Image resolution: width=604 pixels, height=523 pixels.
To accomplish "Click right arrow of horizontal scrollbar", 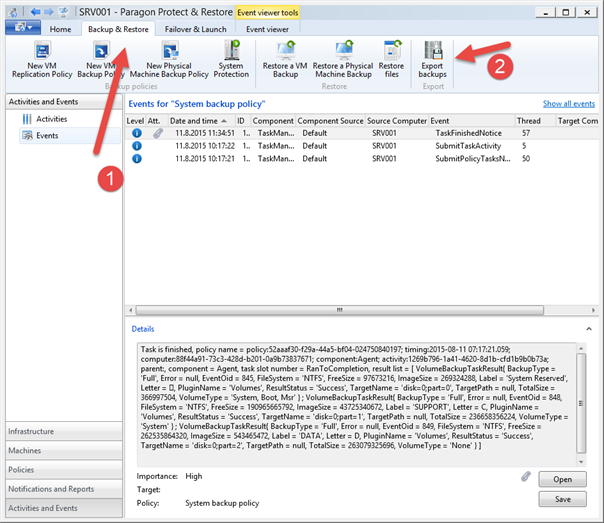I will [x=593, y=310].
